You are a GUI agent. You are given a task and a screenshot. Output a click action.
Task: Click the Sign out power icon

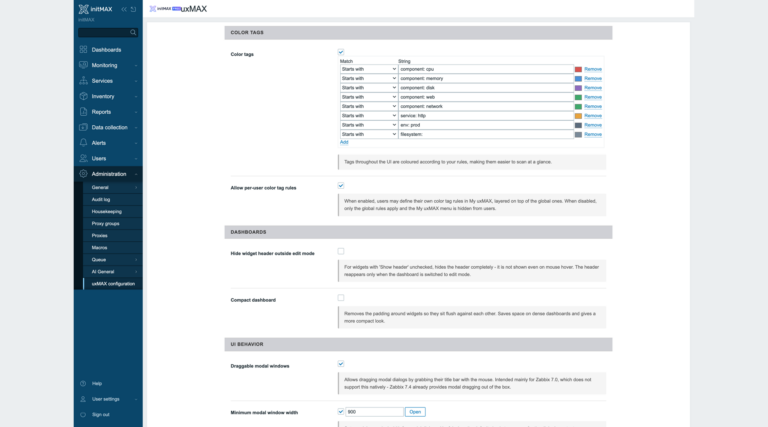[x=83, y=415]
